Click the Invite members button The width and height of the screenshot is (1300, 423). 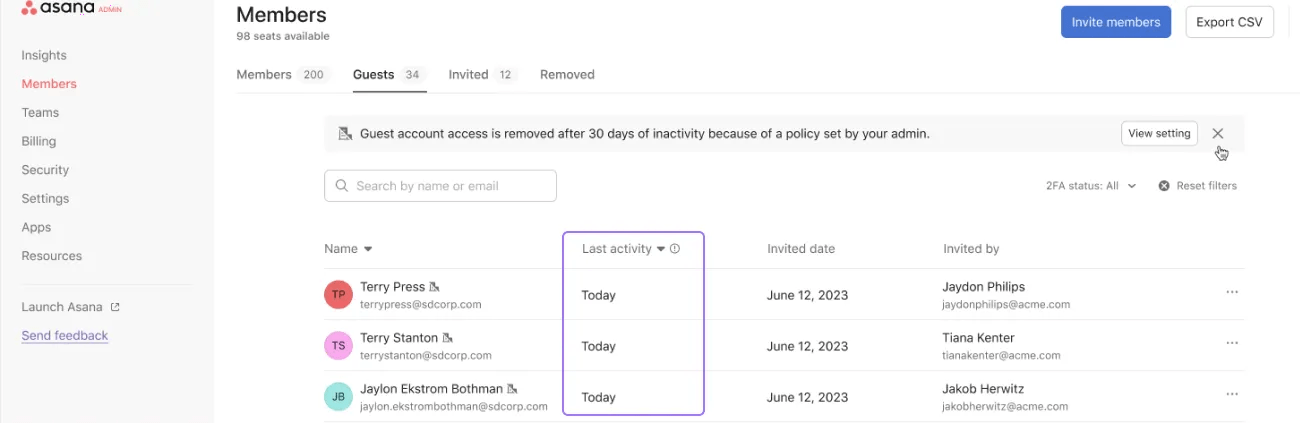pos(1115,22)
